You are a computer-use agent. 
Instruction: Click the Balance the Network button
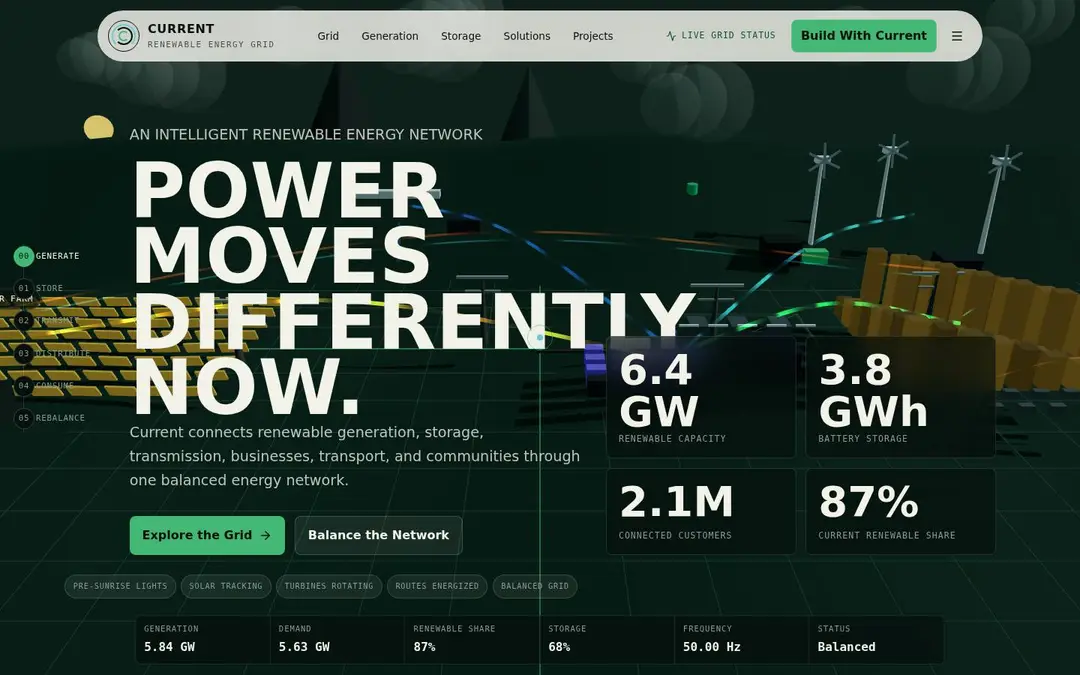378,535
